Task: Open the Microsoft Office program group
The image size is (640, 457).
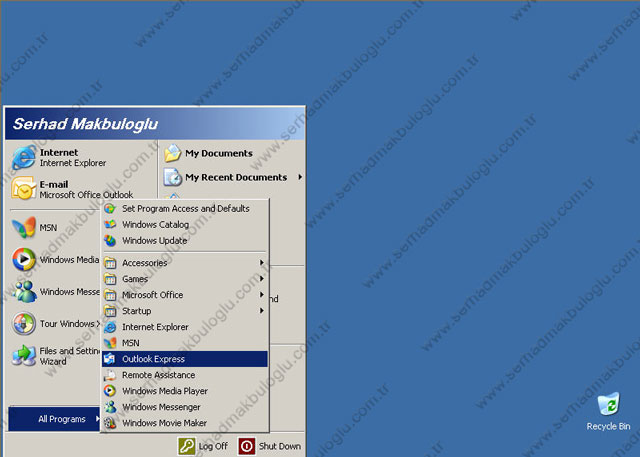Action: [x=185, y=295]
